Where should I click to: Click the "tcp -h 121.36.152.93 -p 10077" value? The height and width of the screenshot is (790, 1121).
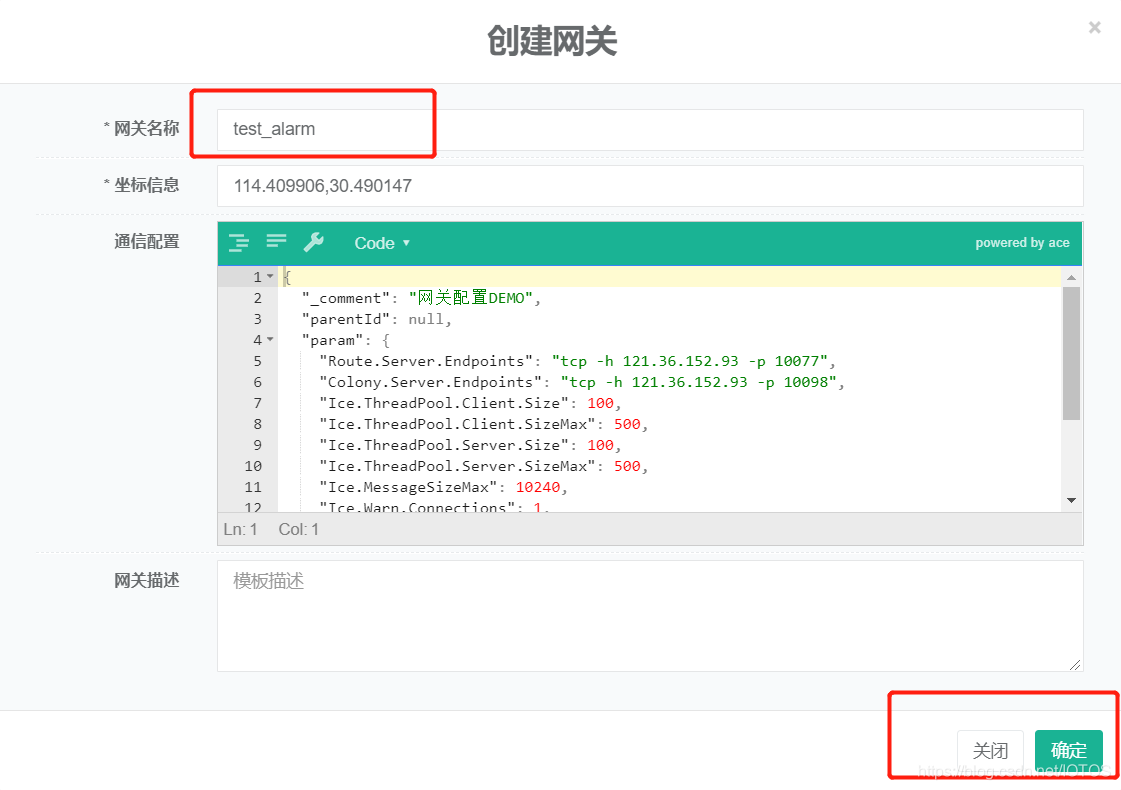click(x=690, y=361)
